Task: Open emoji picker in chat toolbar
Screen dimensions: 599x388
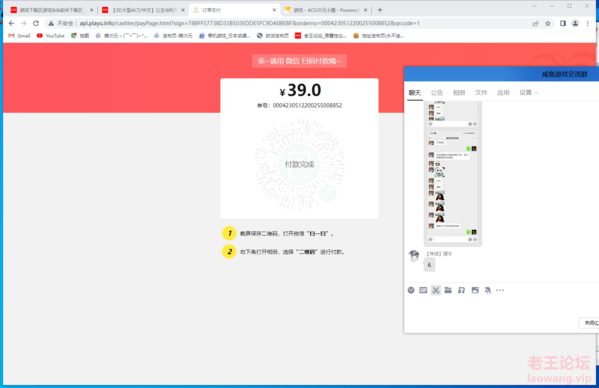Action: point(411,290)
